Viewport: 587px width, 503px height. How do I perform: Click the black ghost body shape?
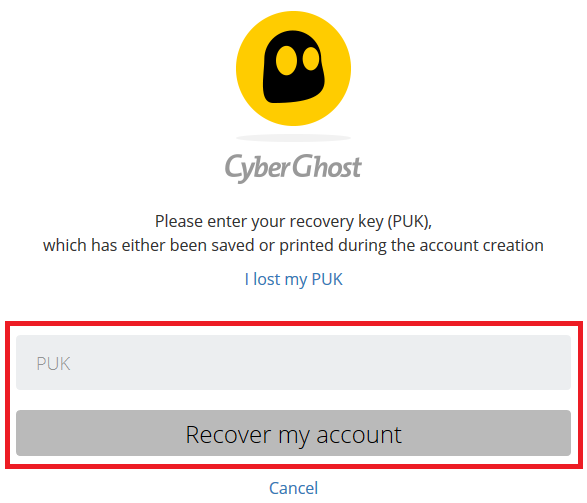click(x=294, y=67)
